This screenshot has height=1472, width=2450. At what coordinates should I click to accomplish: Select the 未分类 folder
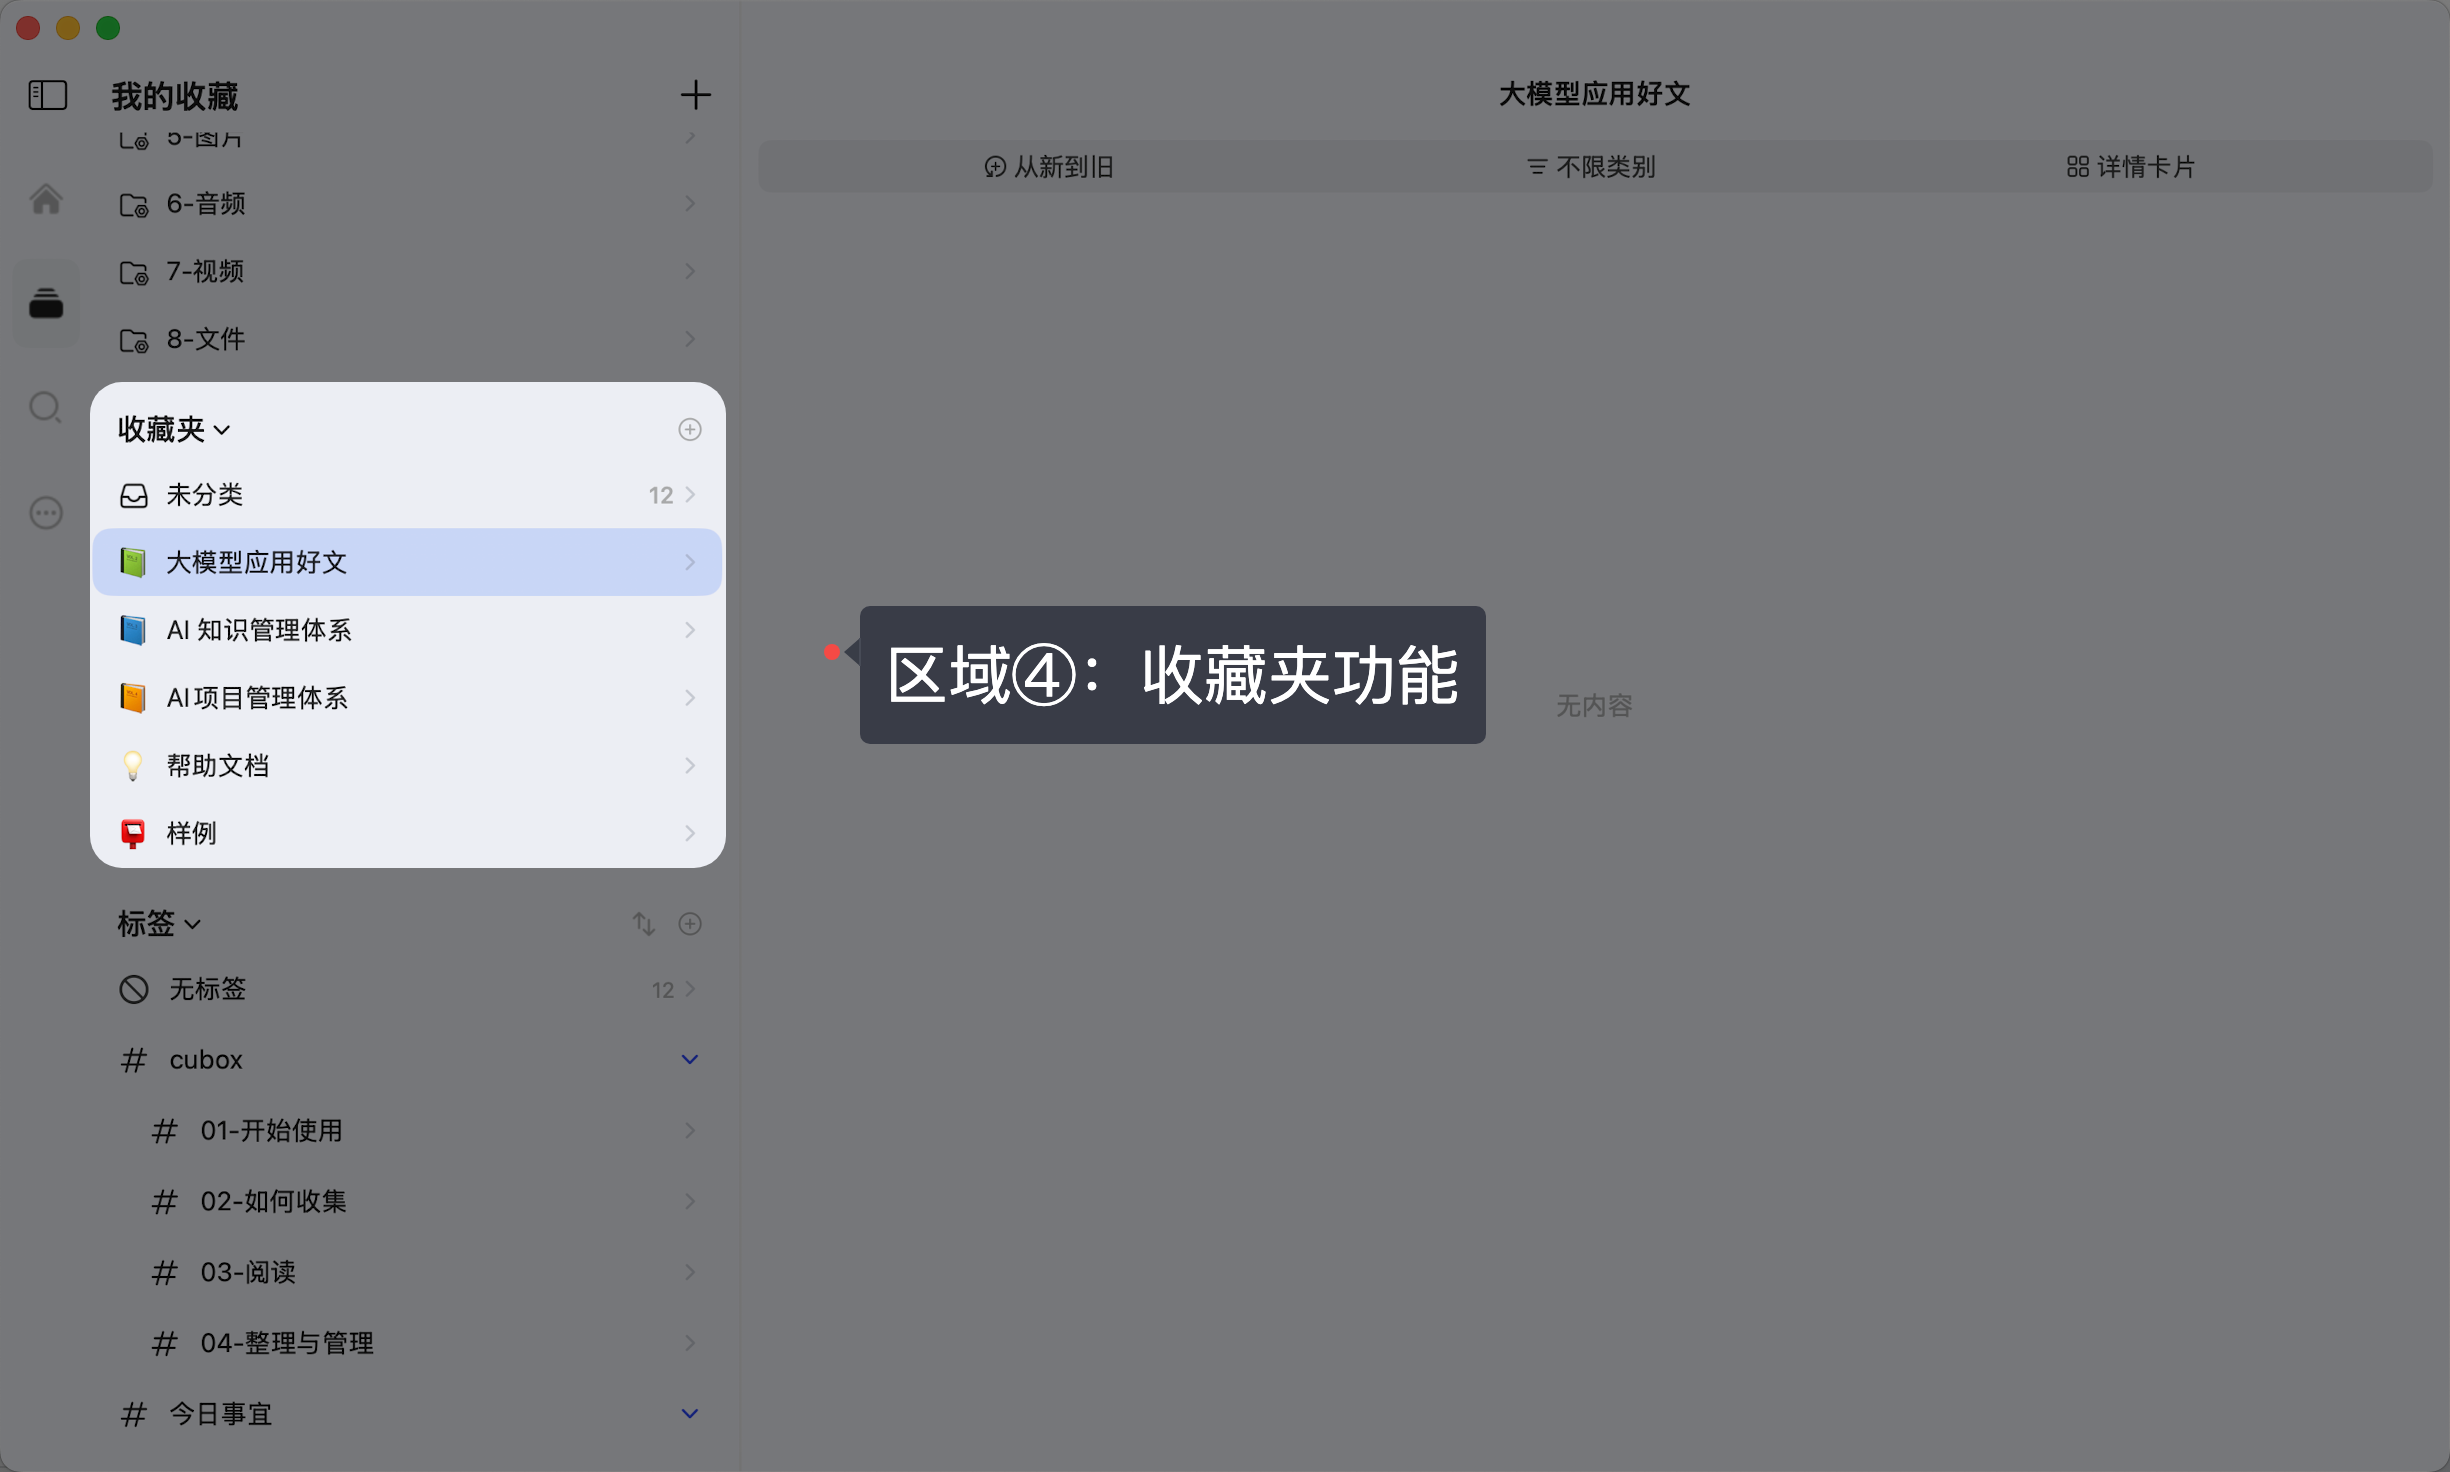click(205, 494)
